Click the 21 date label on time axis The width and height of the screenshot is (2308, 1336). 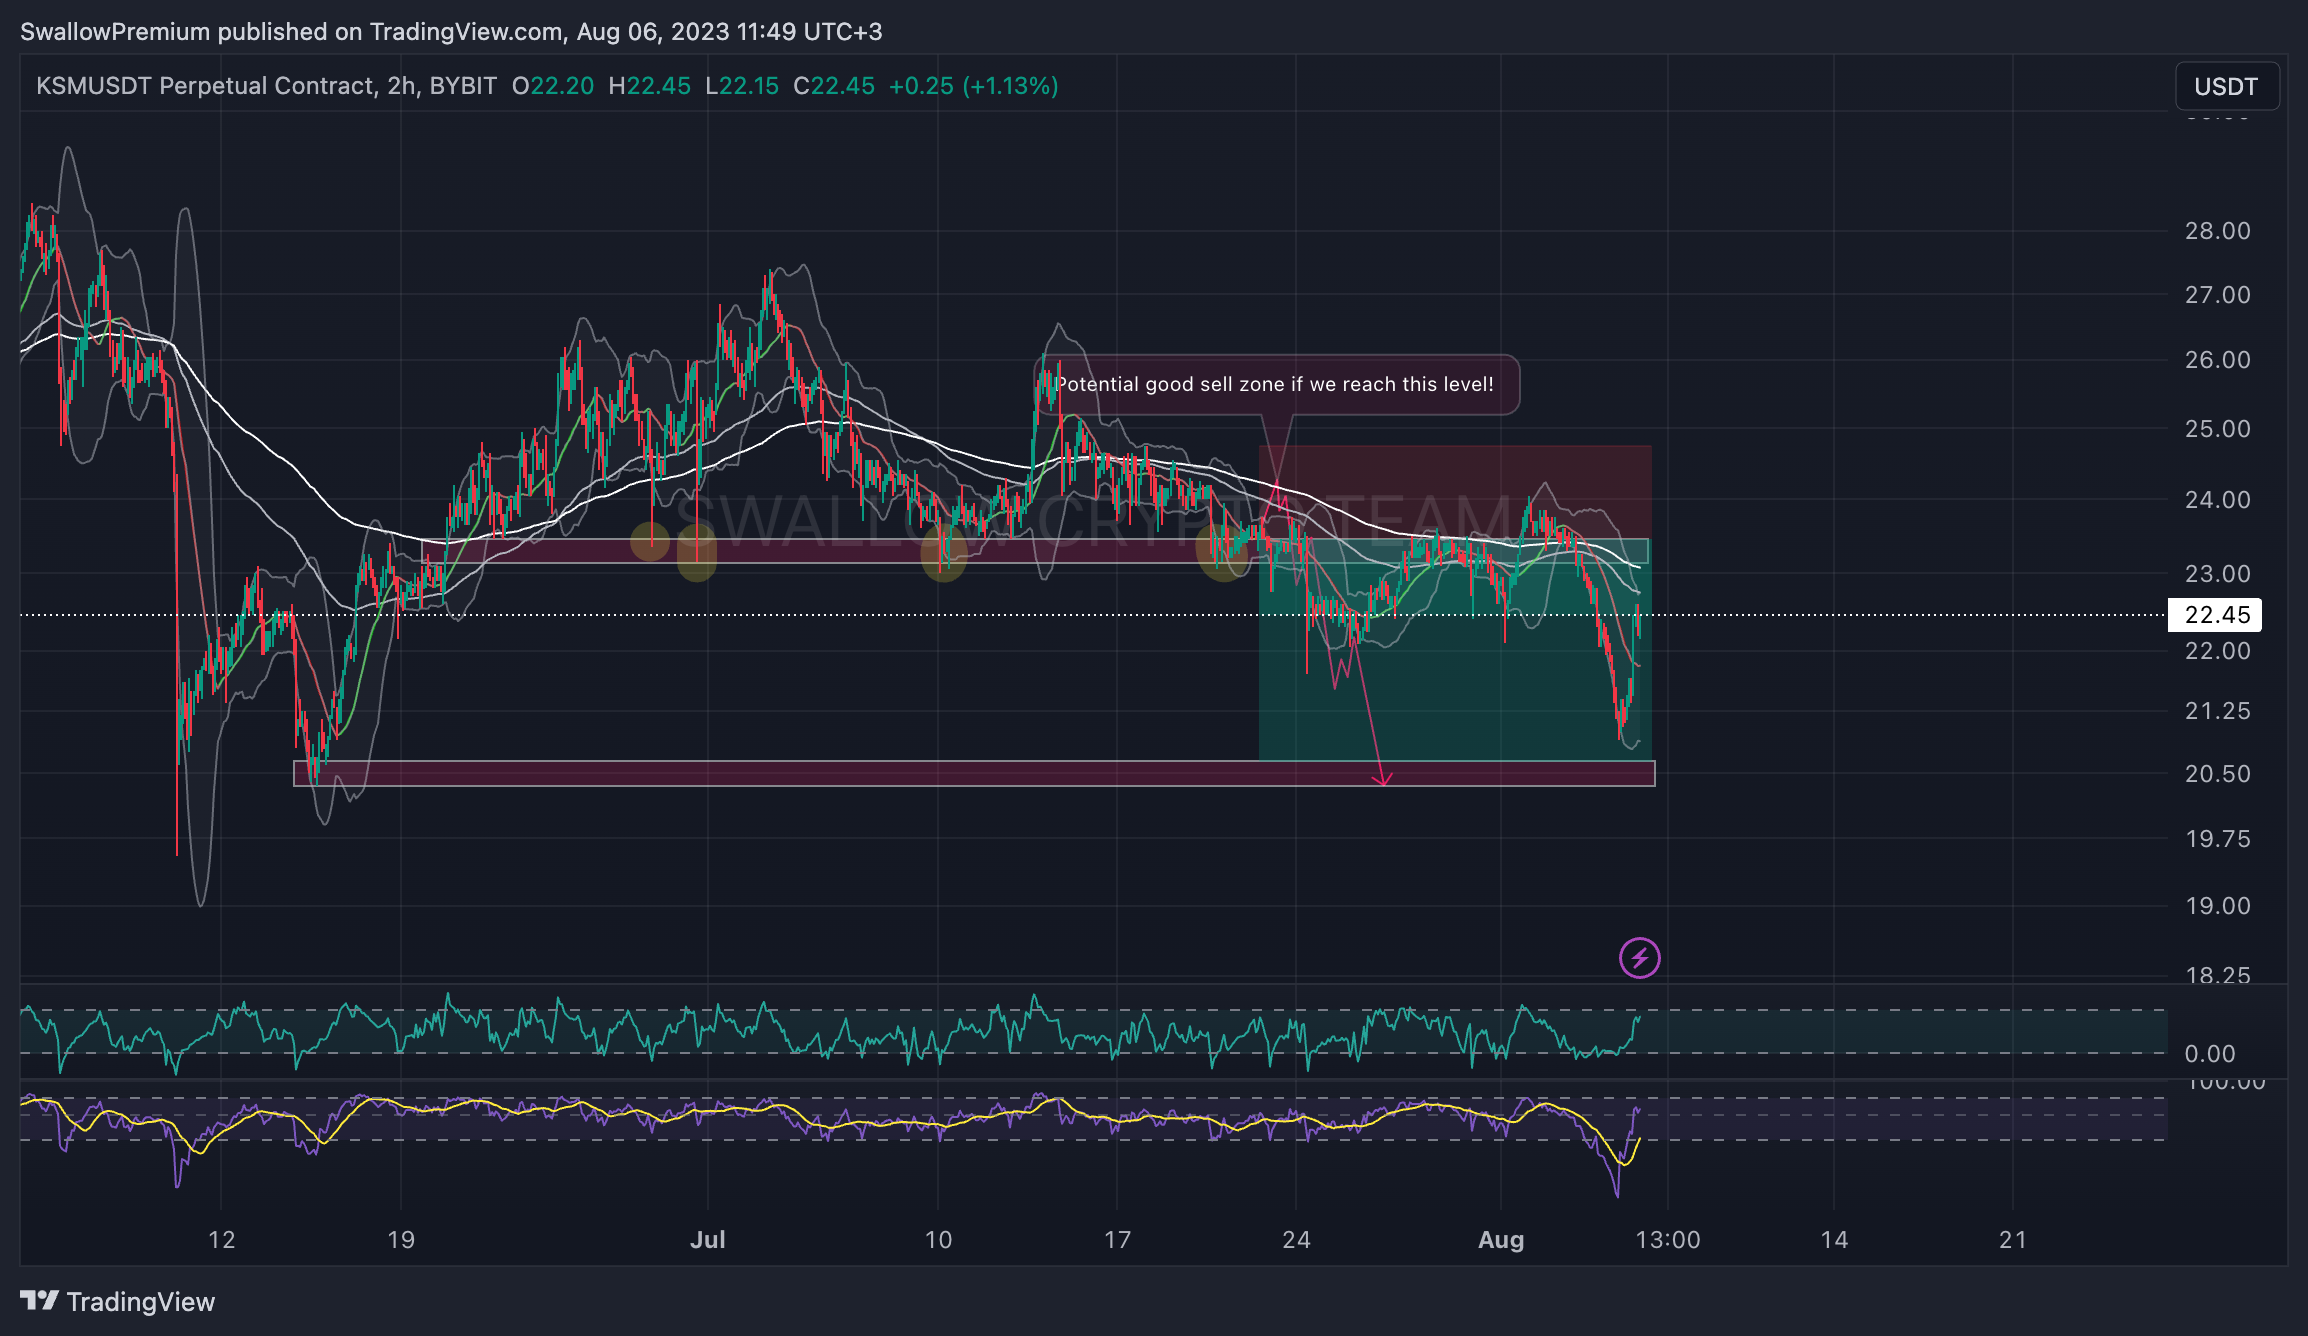pos(2013,1239)
